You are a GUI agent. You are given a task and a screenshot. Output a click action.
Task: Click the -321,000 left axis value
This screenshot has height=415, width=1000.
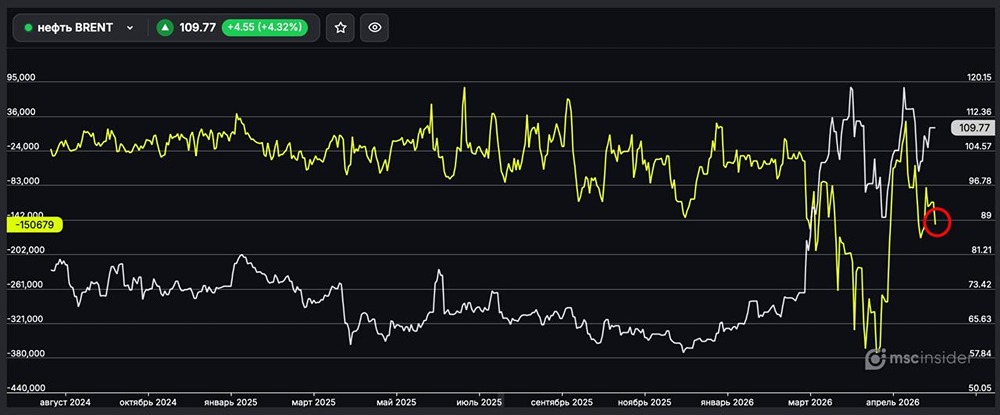23,319
